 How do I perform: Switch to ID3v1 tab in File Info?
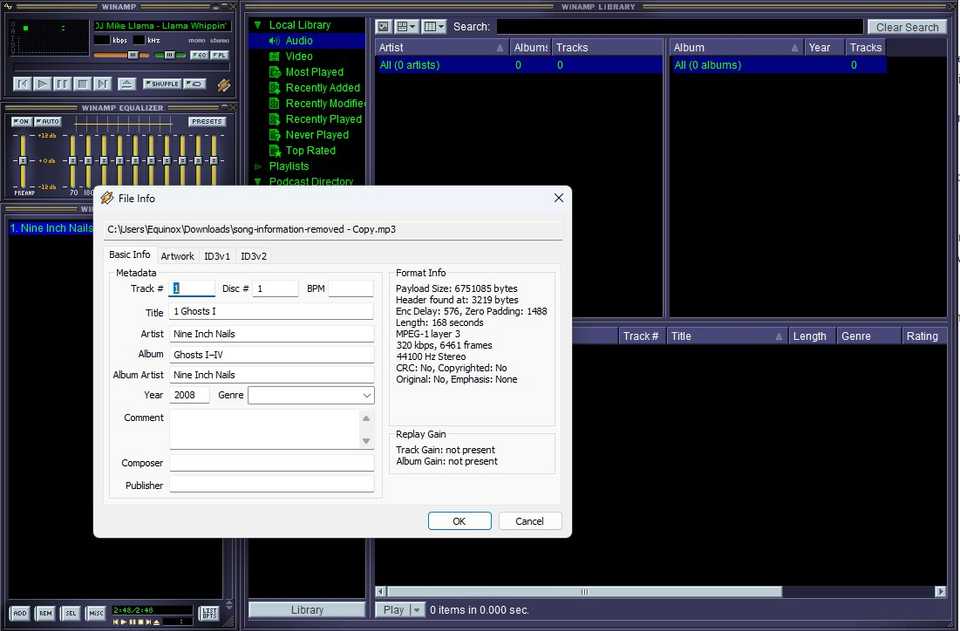[x=217, y=256]
